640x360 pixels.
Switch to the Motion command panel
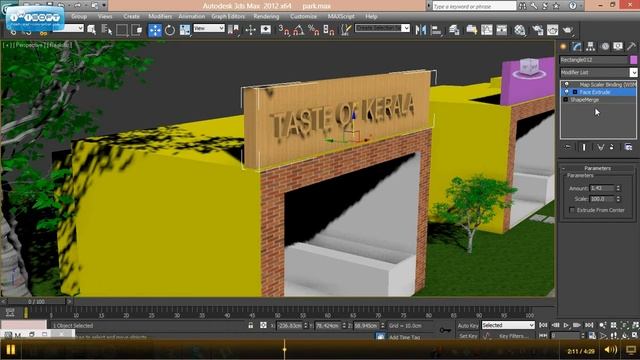click(605, 47)
